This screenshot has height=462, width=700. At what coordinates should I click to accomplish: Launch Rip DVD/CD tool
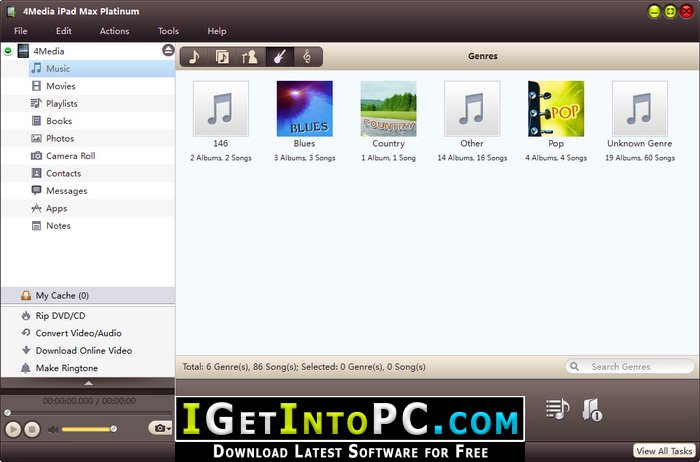54,316
